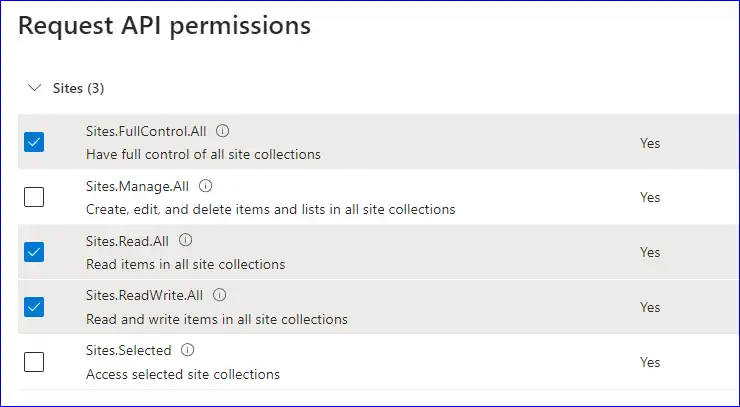Collapse the Sites (3) section chevron
This screenshot has height=407, width=740.
pos(33,88)
